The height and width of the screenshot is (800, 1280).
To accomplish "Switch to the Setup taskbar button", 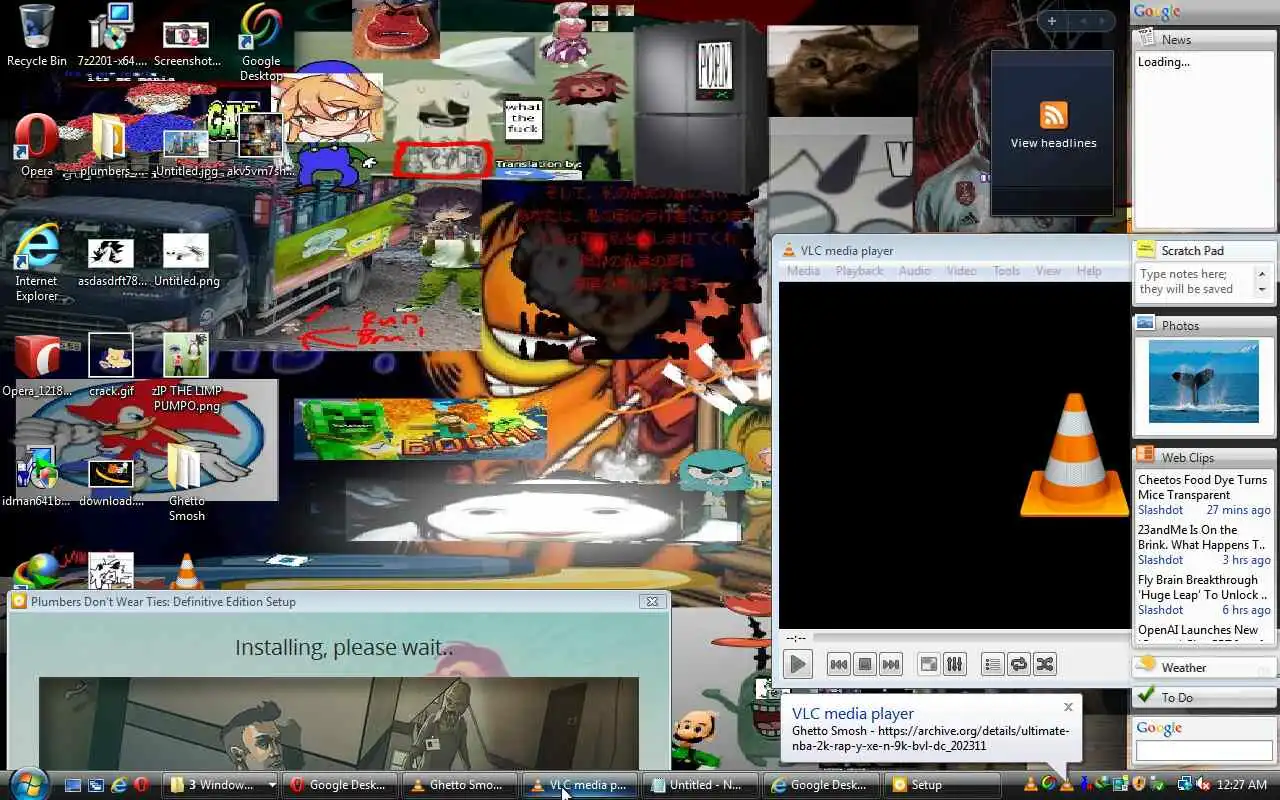I will click(x=942, y=785).
